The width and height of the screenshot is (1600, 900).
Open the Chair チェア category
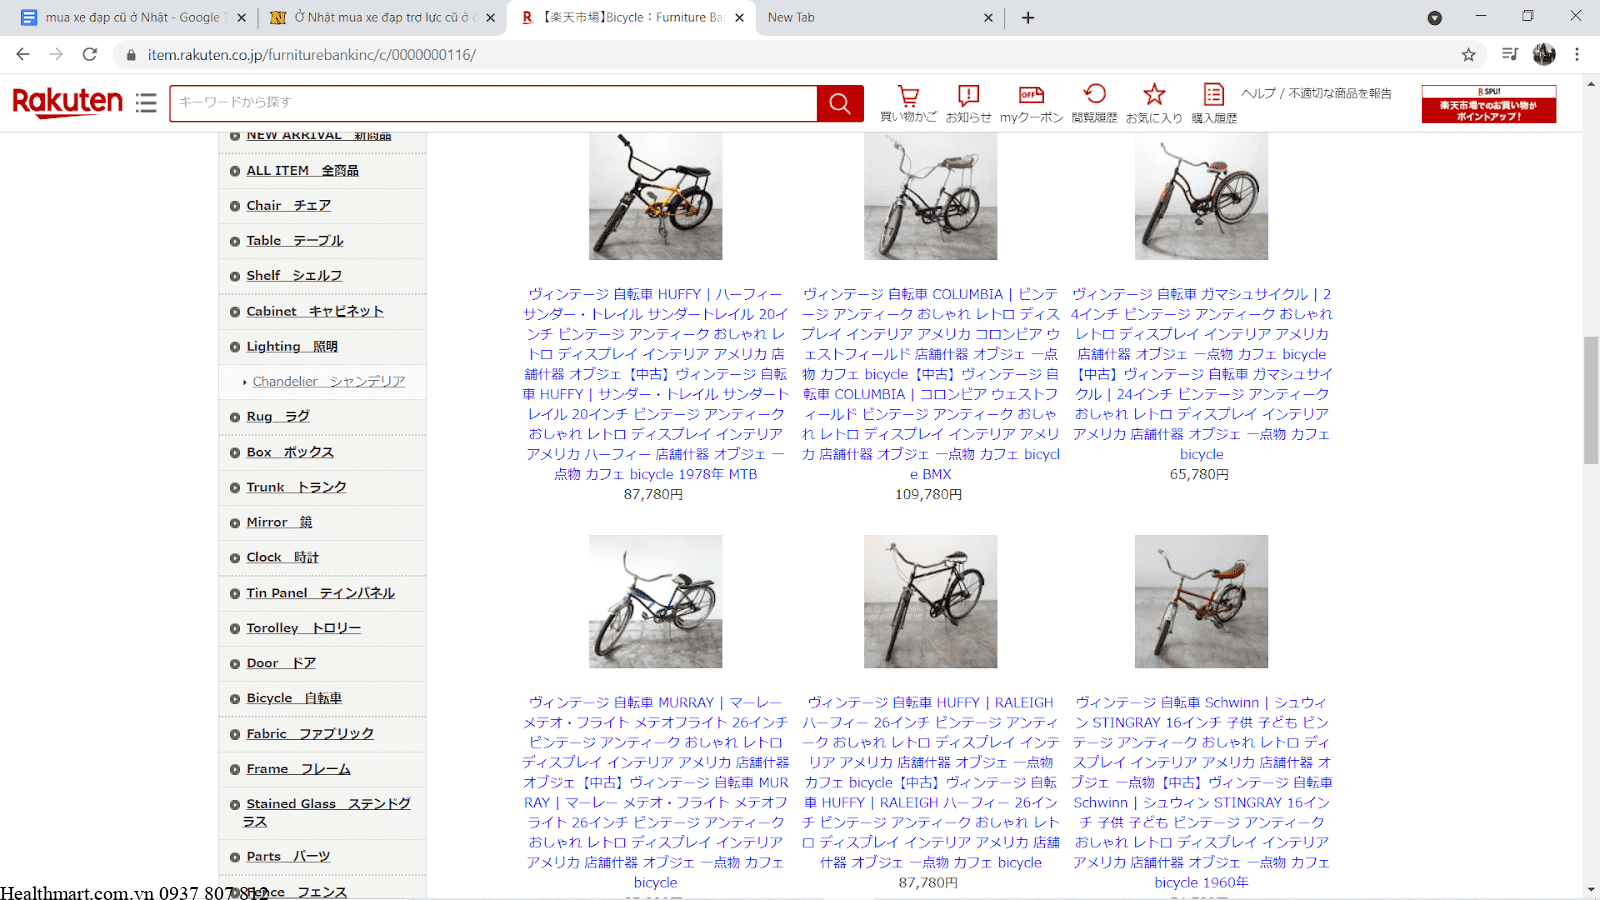288,206
